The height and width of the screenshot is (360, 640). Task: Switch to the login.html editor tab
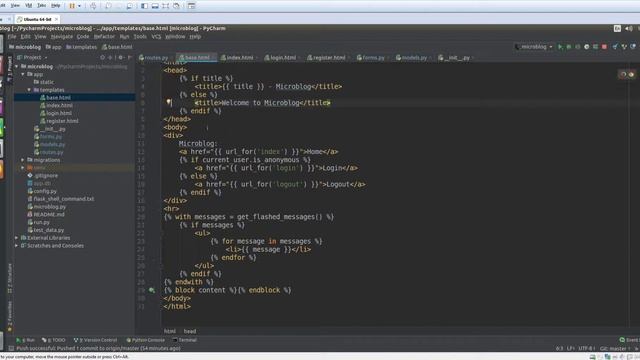pos(282,58)
